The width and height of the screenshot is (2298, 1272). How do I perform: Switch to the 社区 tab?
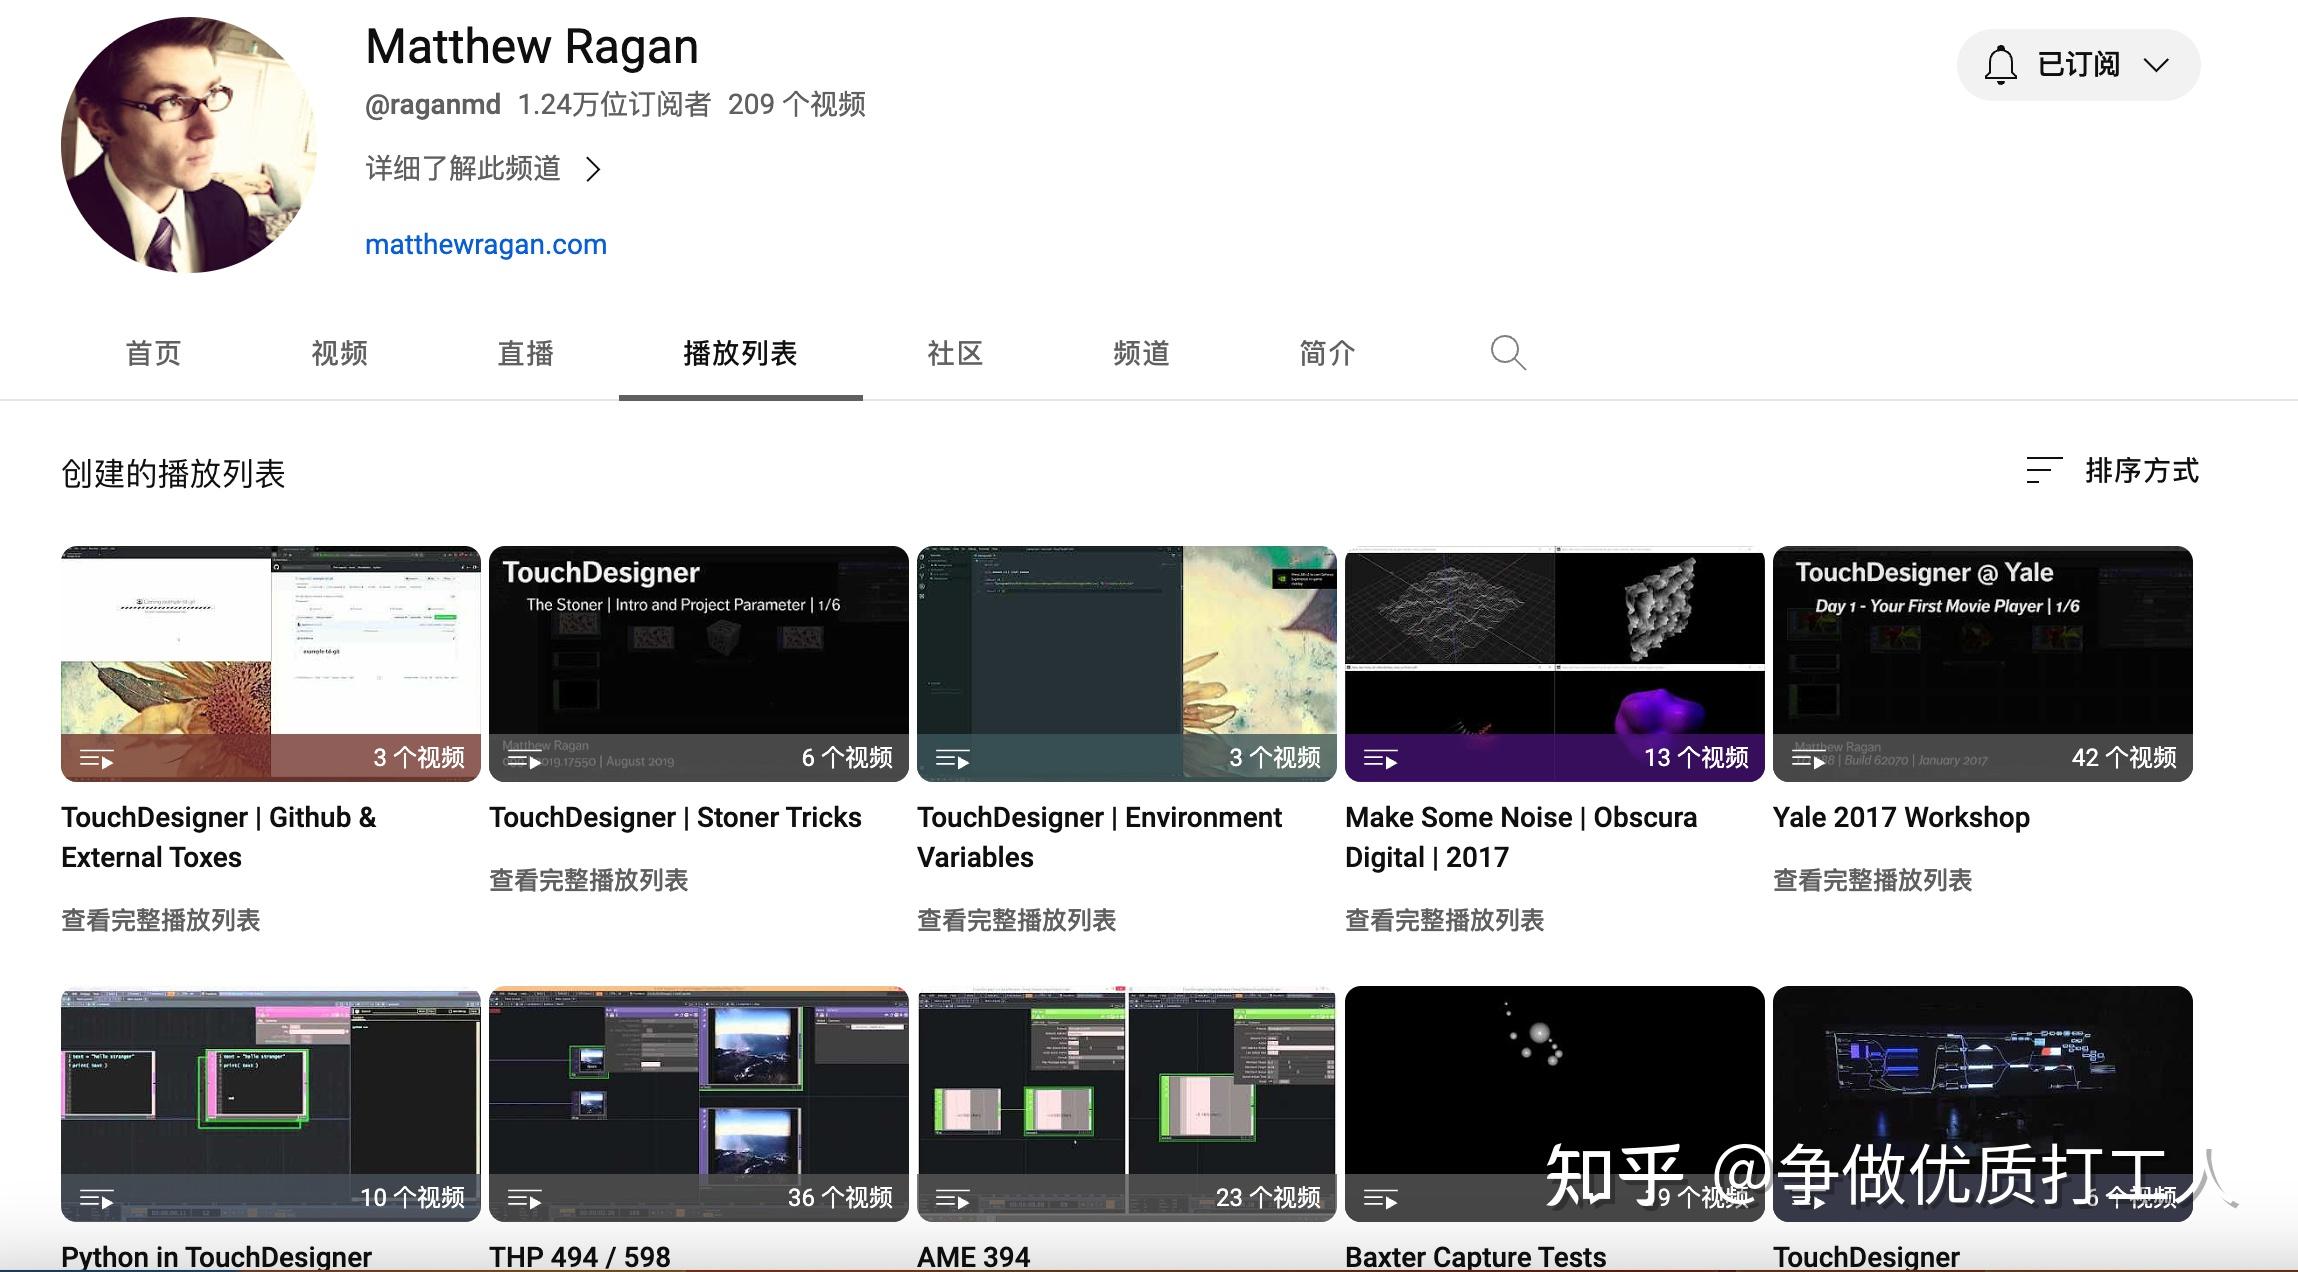pos(954,353)
